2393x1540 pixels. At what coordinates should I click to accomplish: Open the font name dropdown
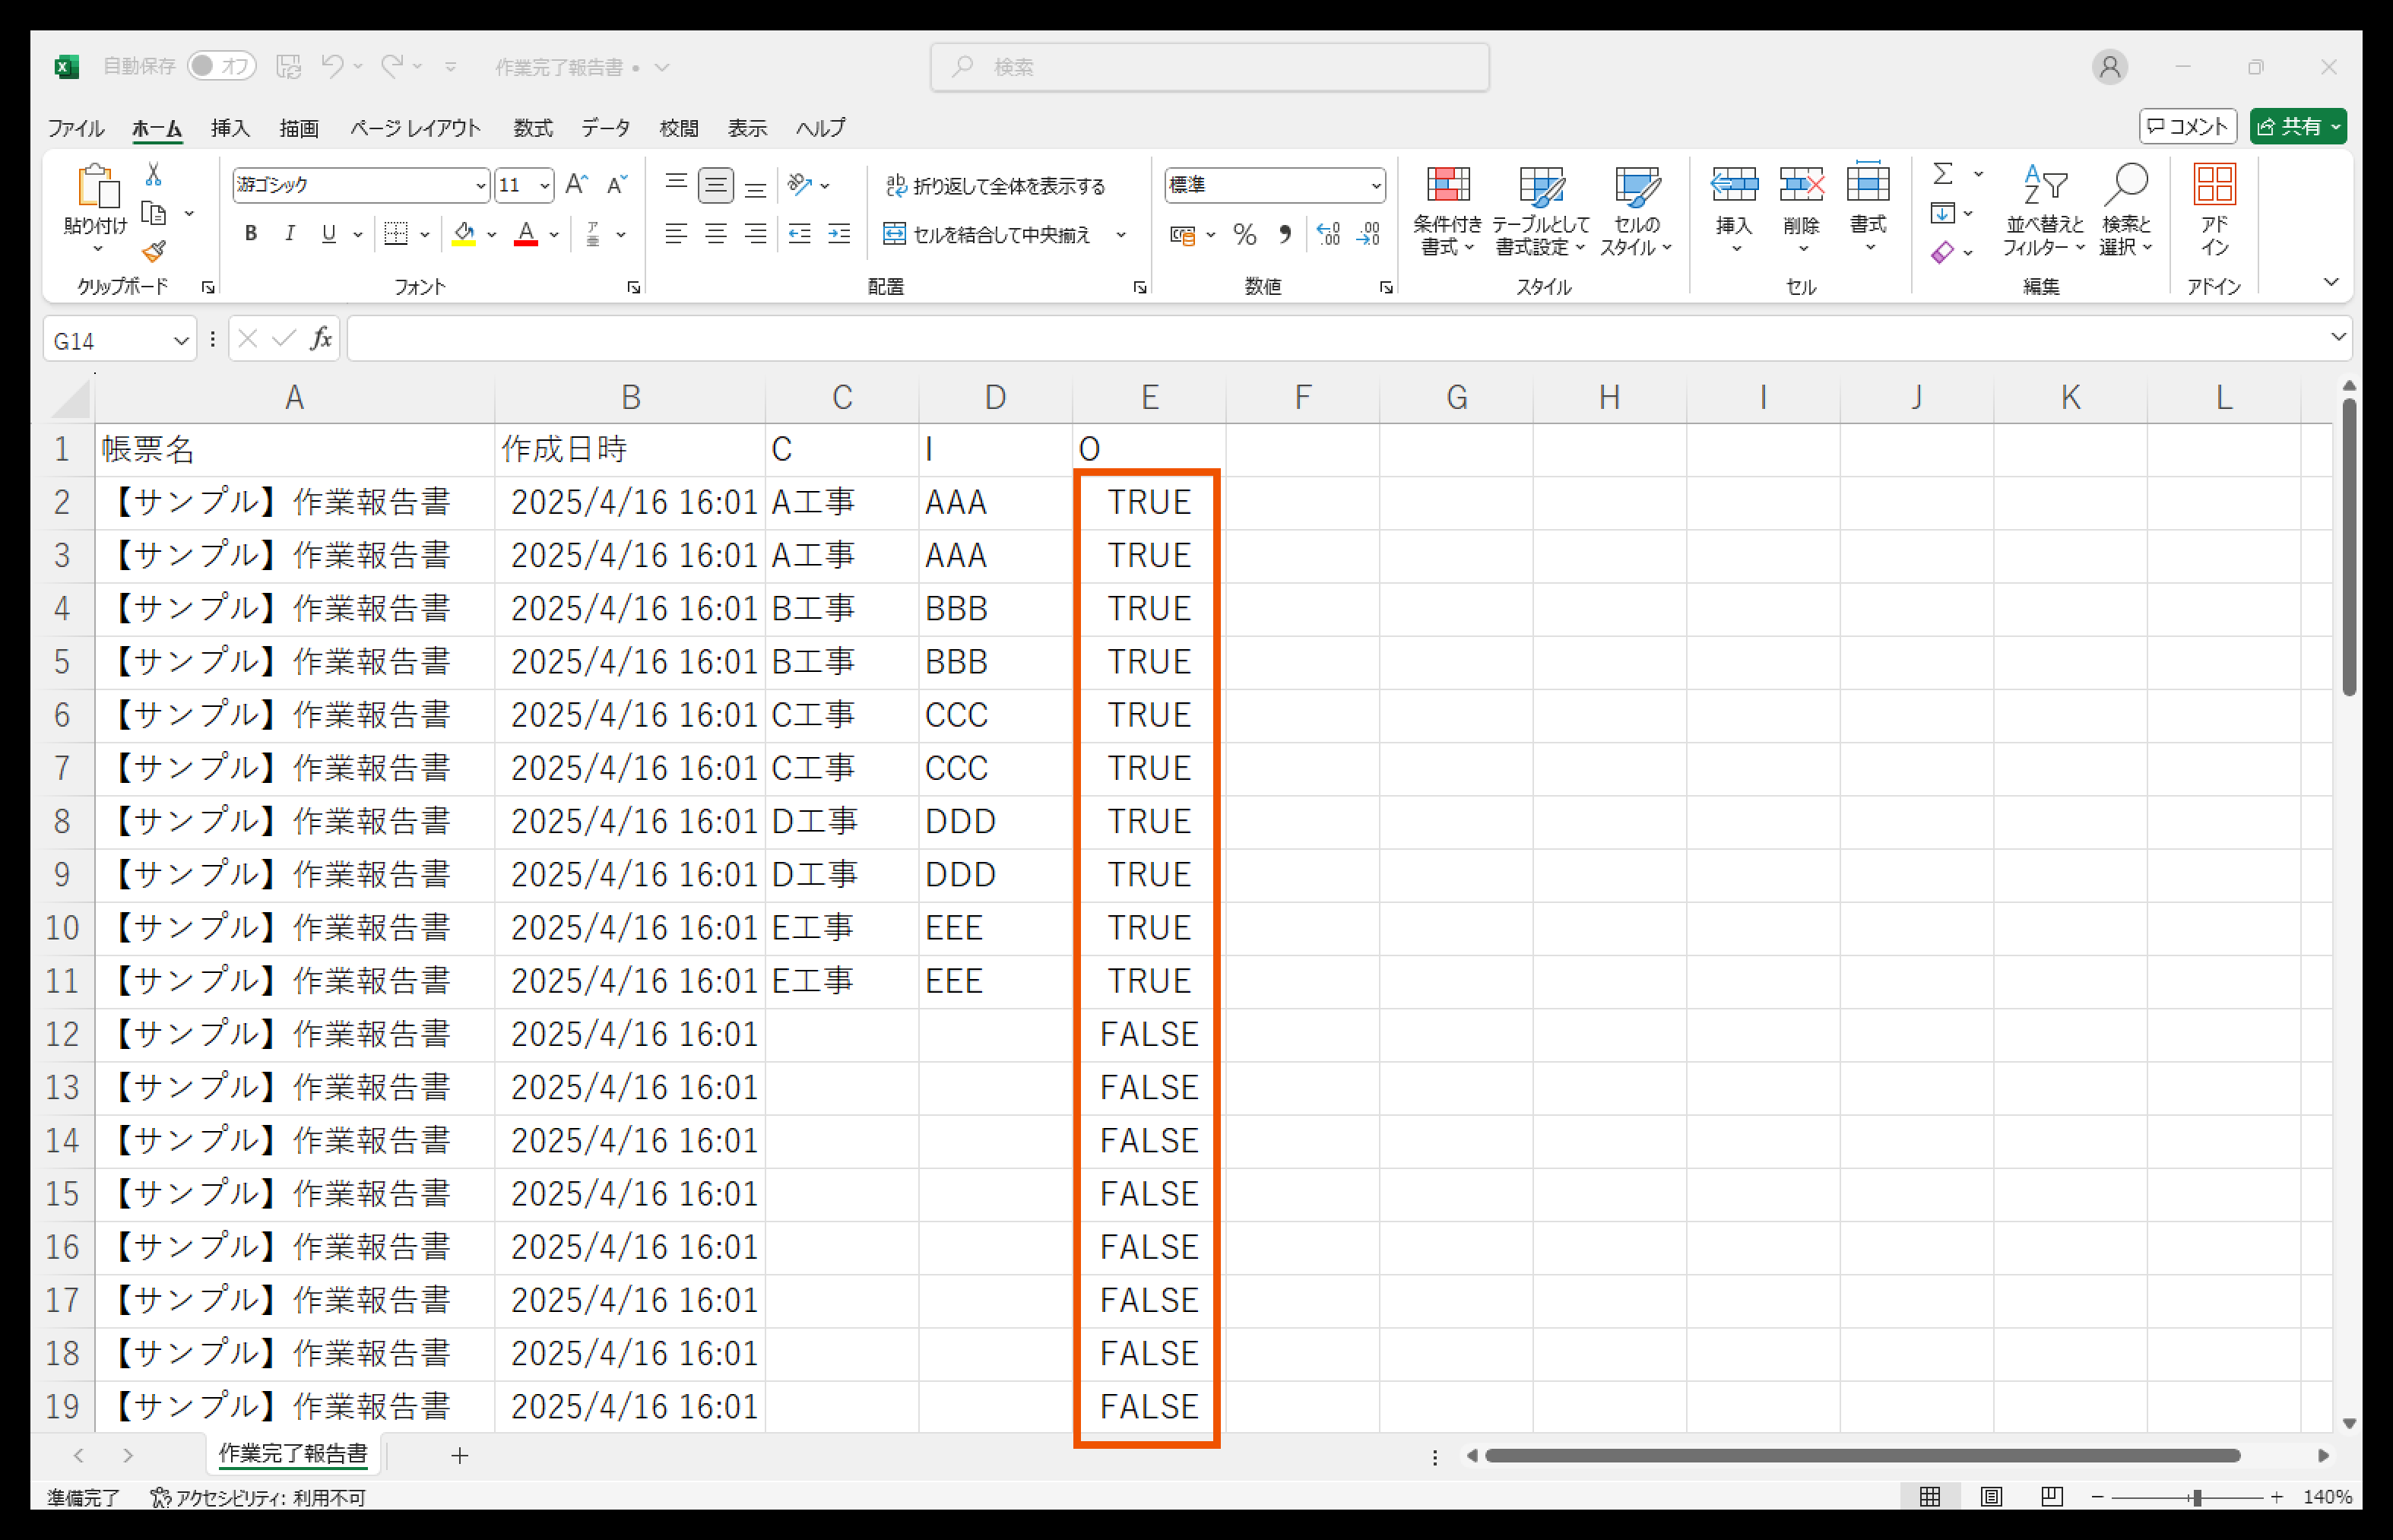click(x=480, y=186)
